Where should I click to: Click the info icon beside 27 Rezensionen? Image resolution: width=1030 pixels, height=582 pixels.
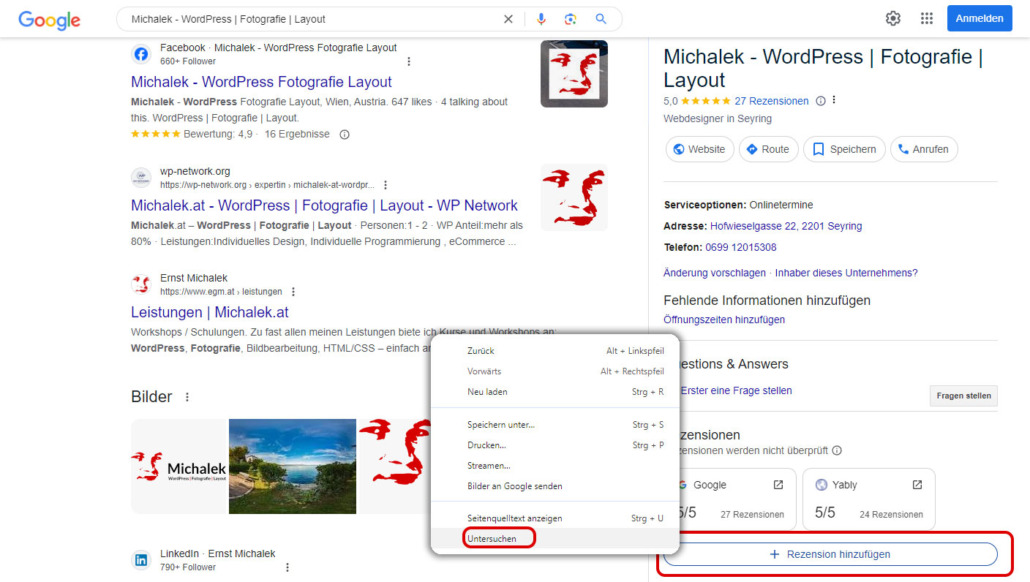coord(820,101)
